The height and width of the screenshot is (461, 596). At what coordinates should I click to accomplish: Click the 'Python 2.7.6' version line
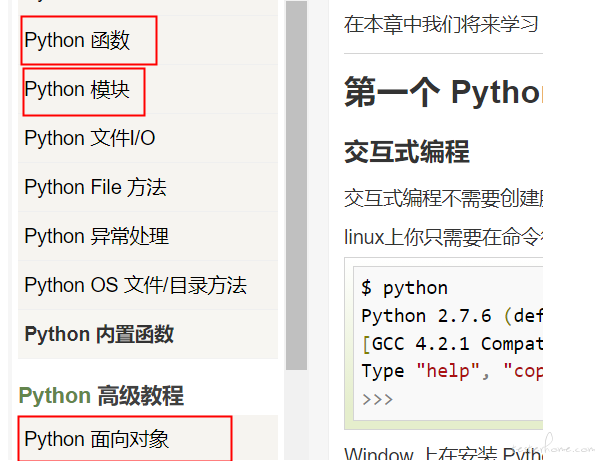click(452, 316)
